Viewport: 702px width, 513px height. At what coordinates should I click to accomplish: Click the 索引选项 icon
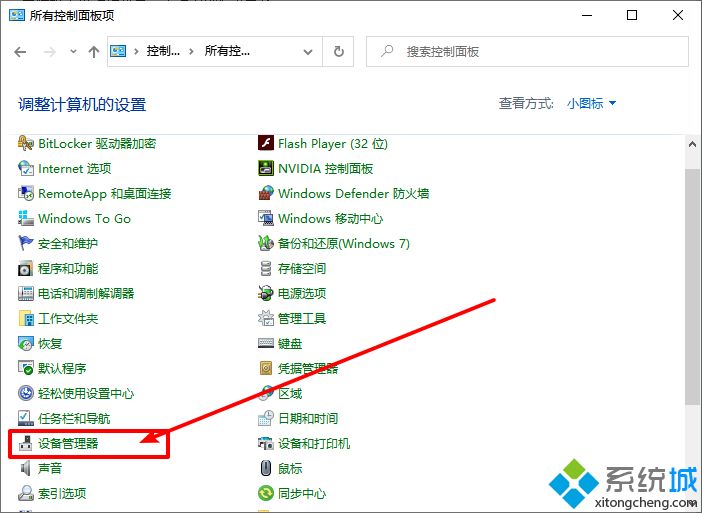[26, 494]
